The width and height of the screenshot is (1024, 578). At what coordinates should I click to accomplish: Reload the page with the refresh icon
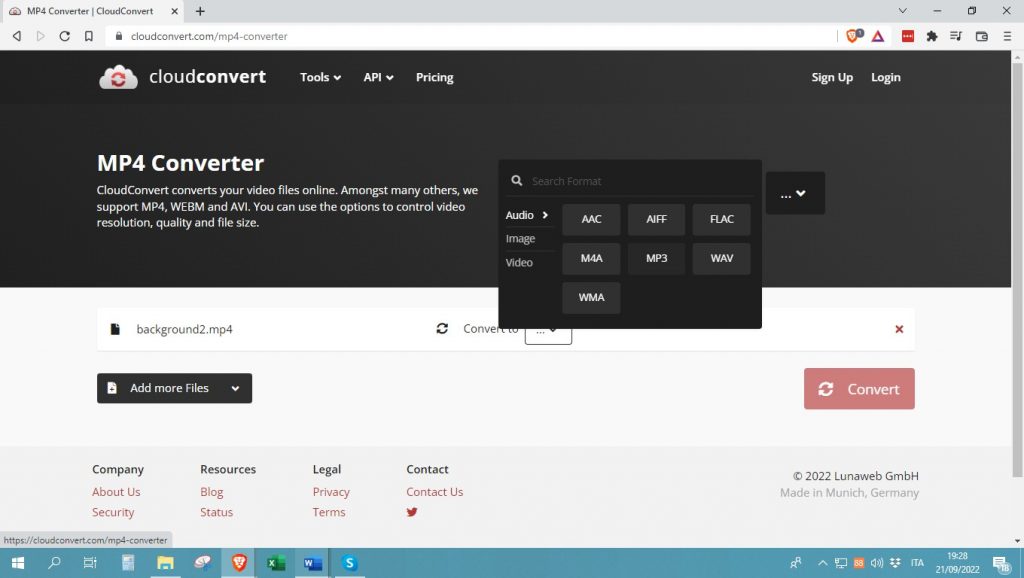[64, 36]
